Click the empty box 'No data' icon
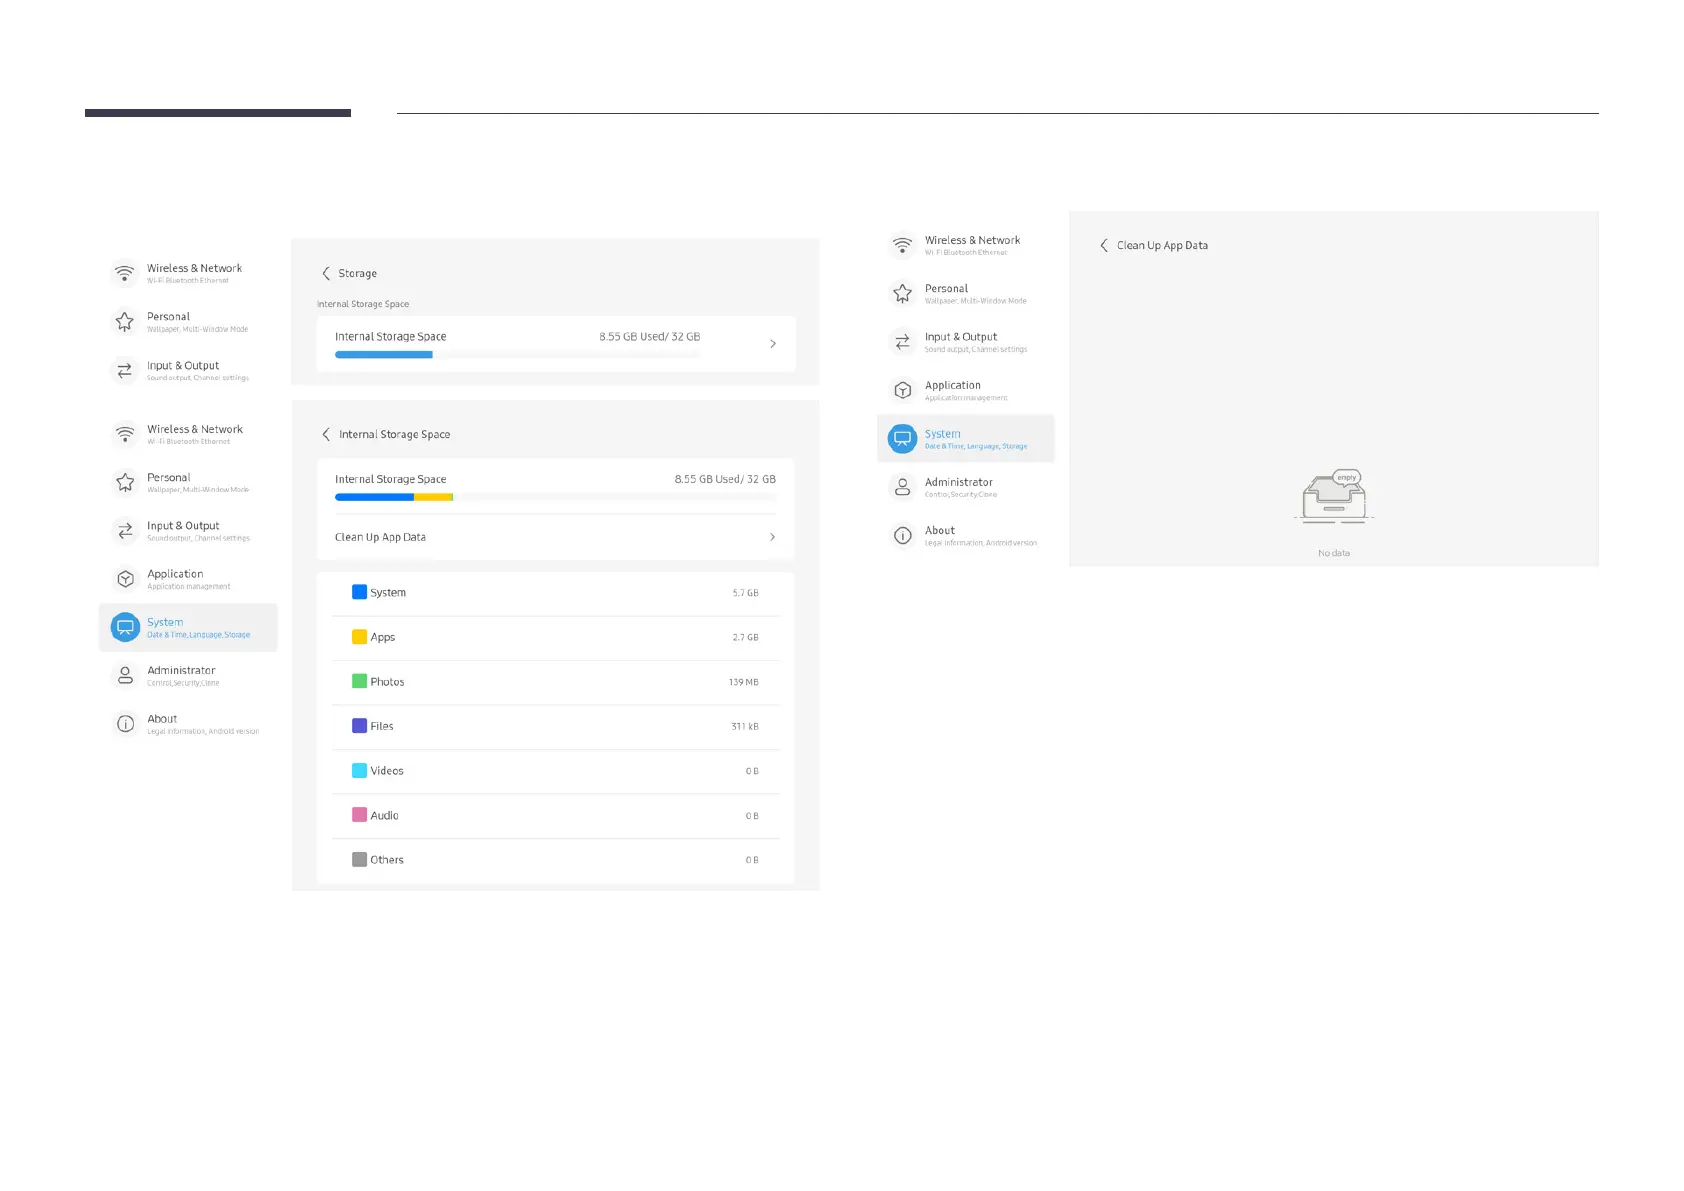The height and width of the screenshot is (1191, 1684). pos(1333,497)
